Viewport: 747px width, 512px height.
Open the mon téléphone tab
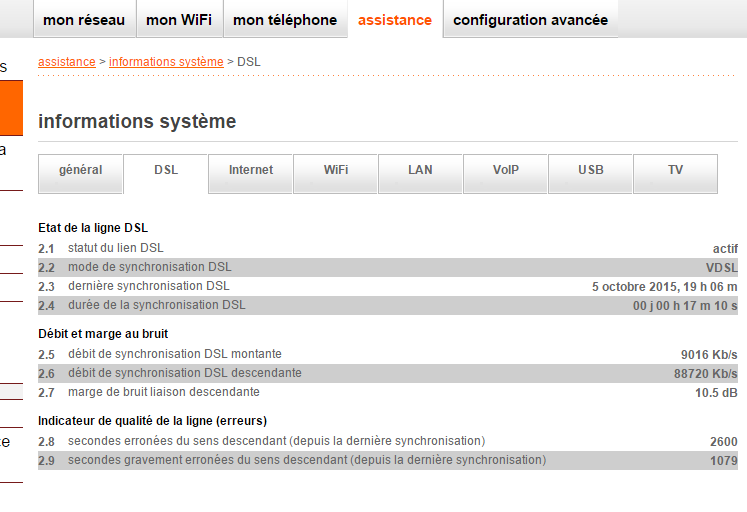(x=285, y=20)
